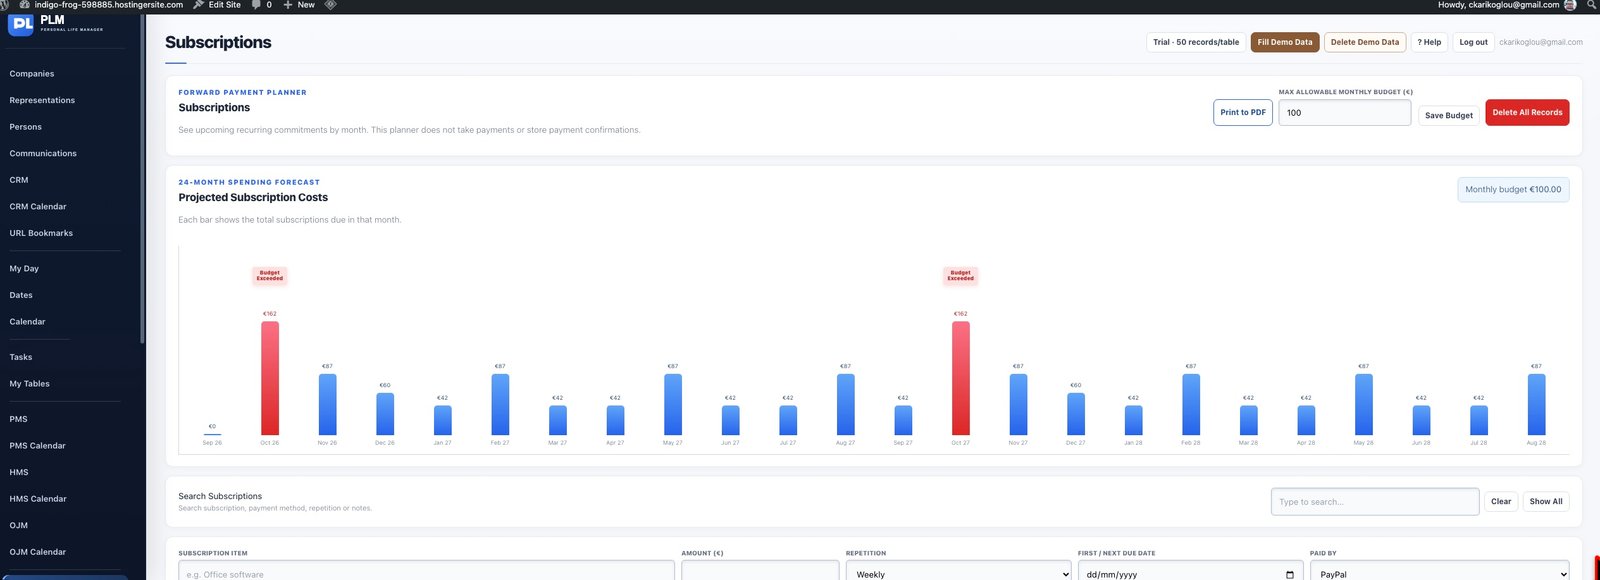Select CRM in the sidebar
Screen dimensions: 1600x580
[19, 180]
